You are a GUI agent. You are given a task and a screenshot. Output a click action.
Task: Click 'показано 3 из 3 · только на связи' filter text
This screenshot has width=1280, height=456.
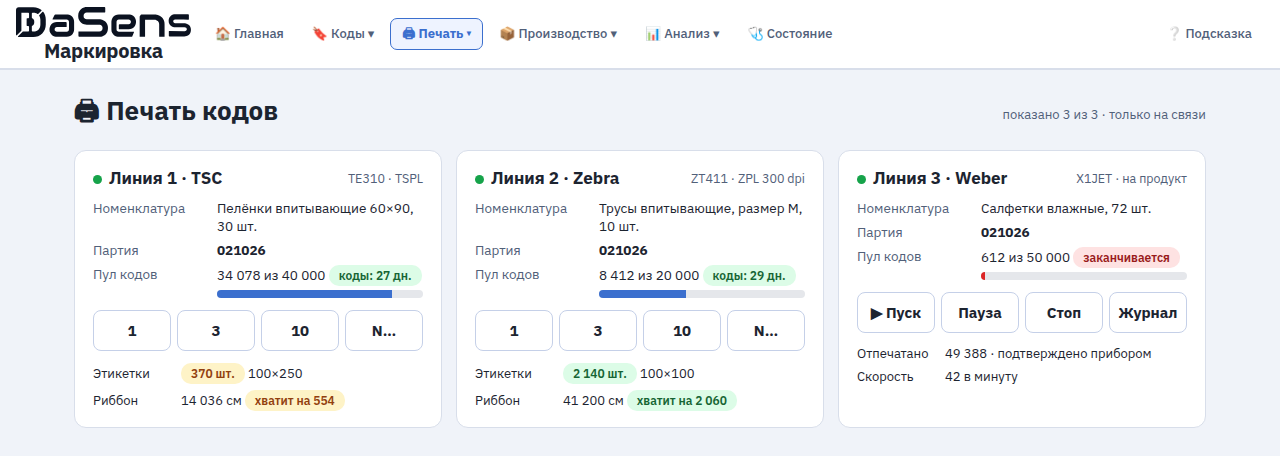point(1104,115)
